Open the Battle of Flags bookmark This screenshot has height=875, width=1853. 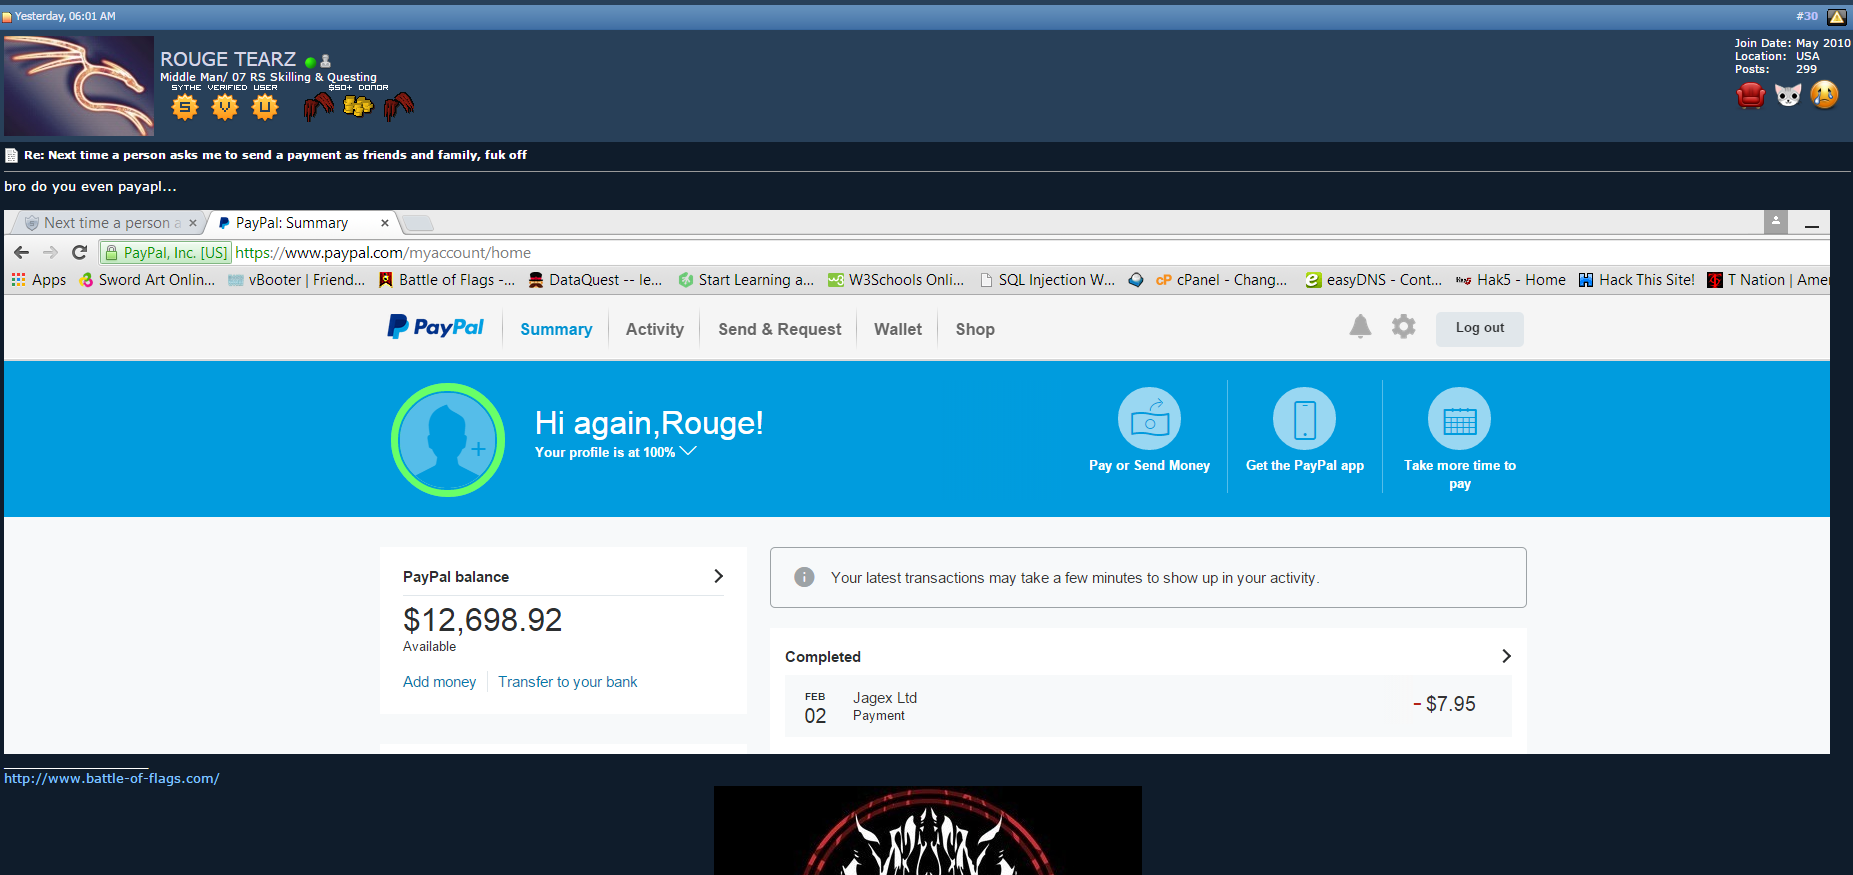tap(447, 280)
